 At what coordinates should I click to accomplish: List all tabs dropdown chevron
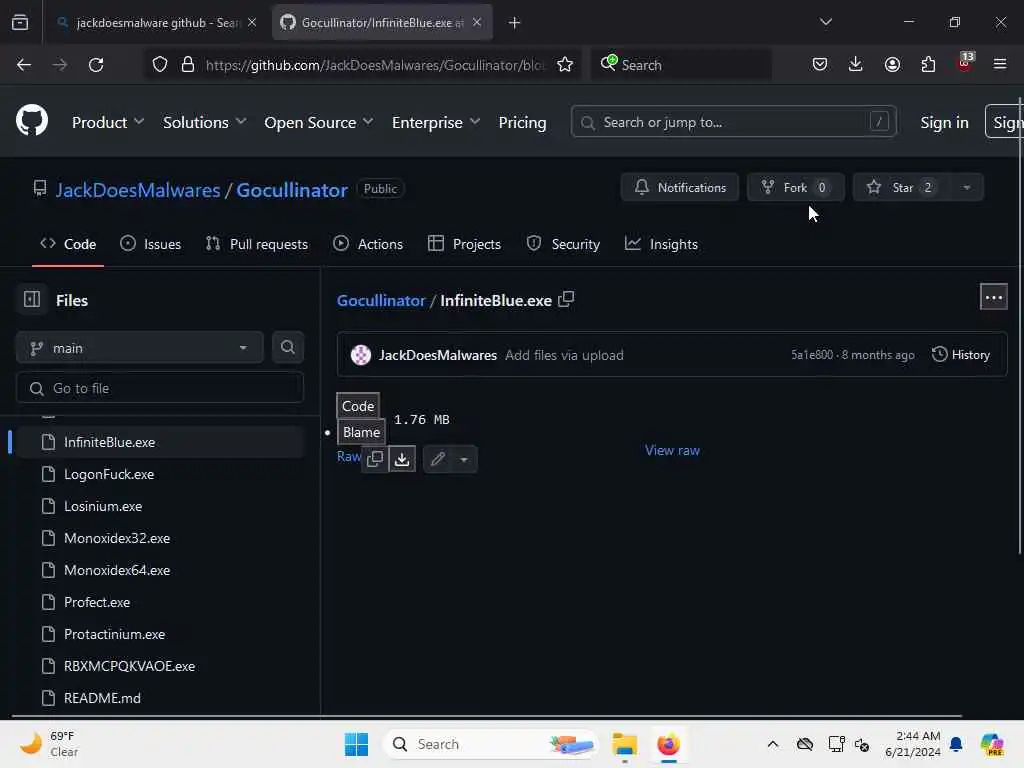(x=825, y=22)
